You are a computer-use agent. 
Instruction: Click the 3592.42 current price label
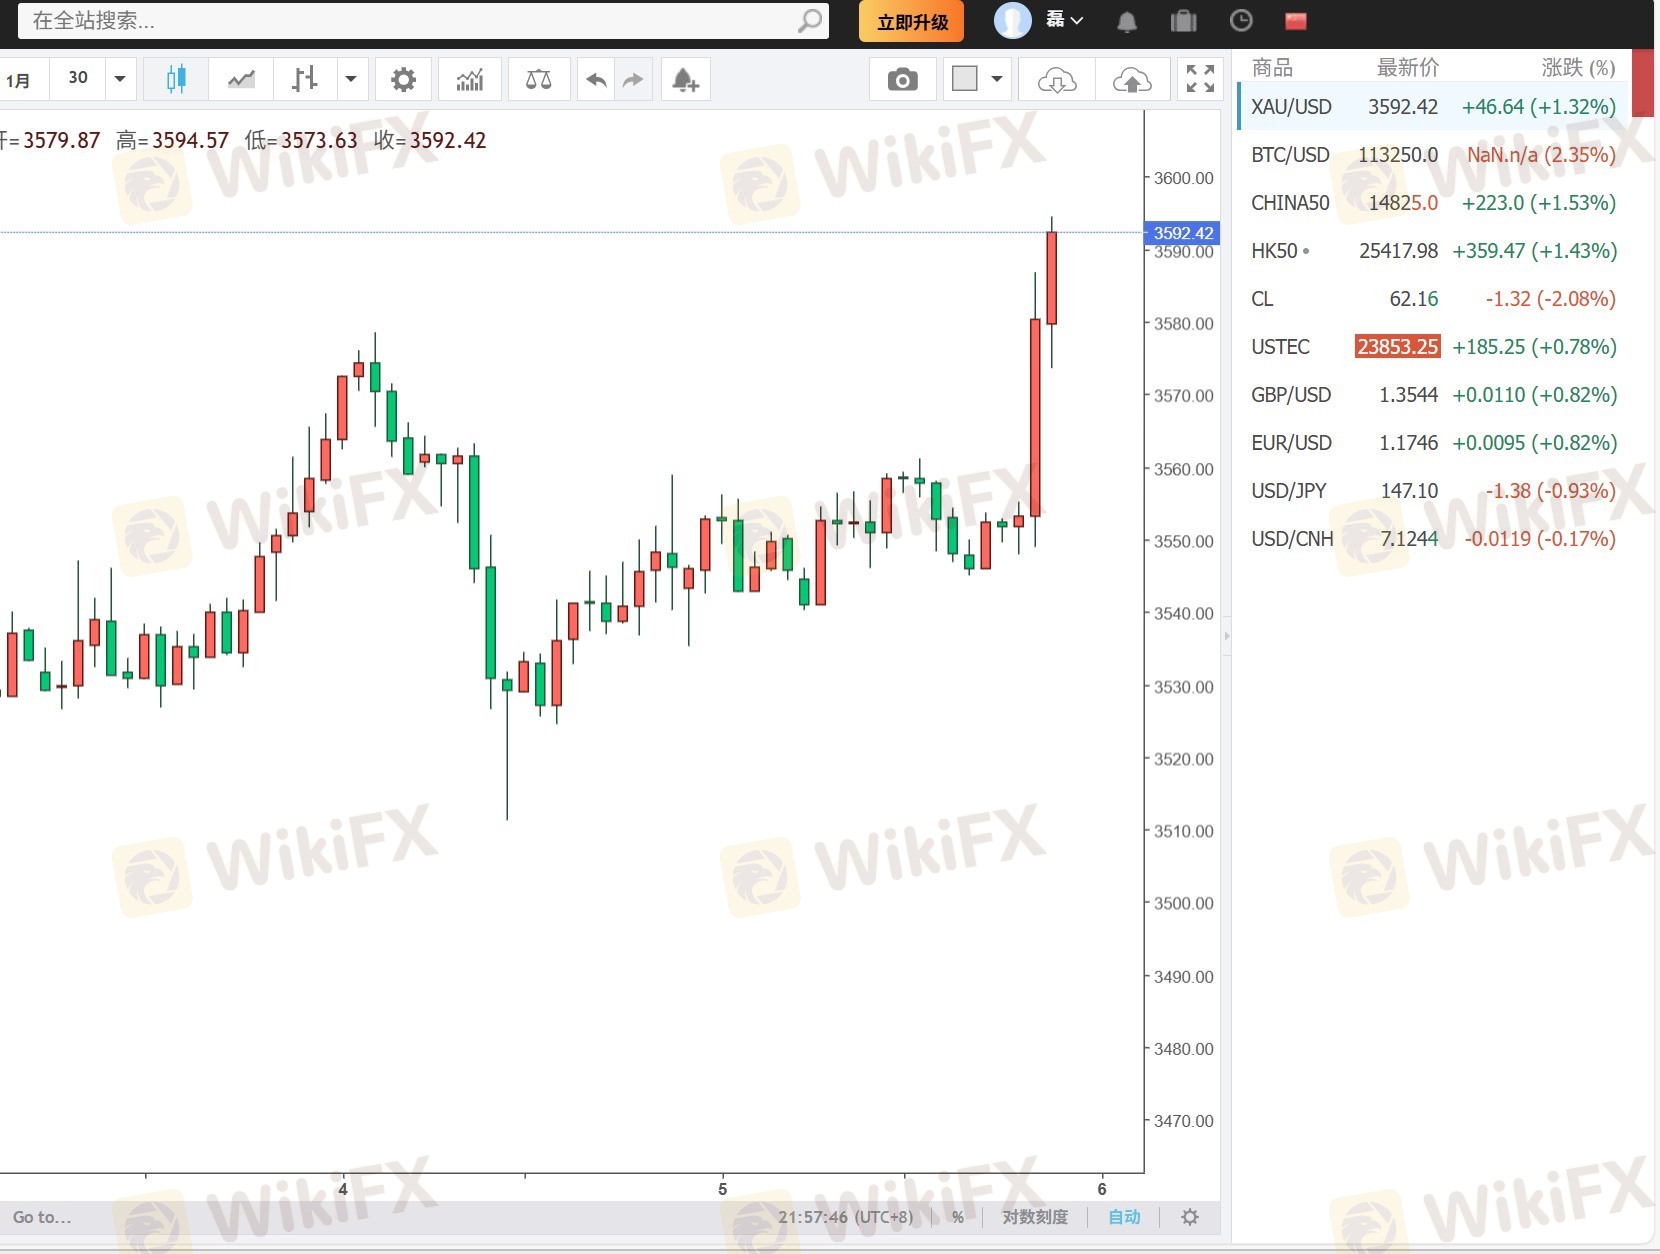(x=1183, y=233)
